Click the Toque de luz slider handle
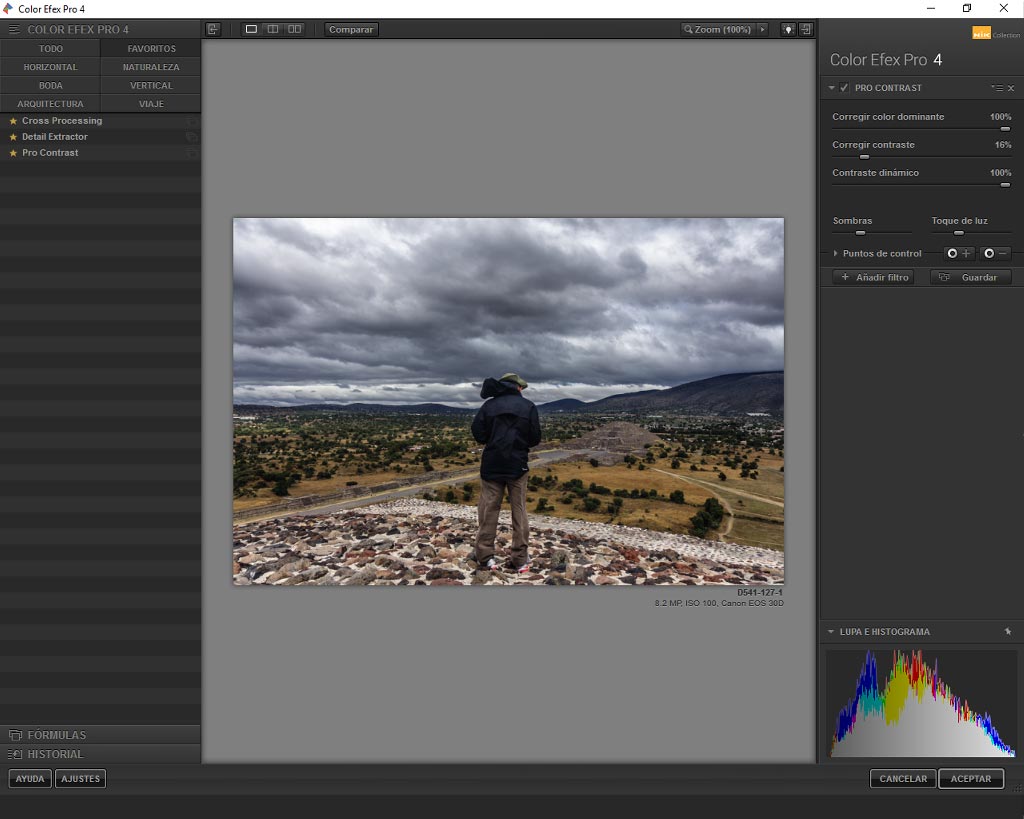 pyautogui.click(x=959, y=233)
